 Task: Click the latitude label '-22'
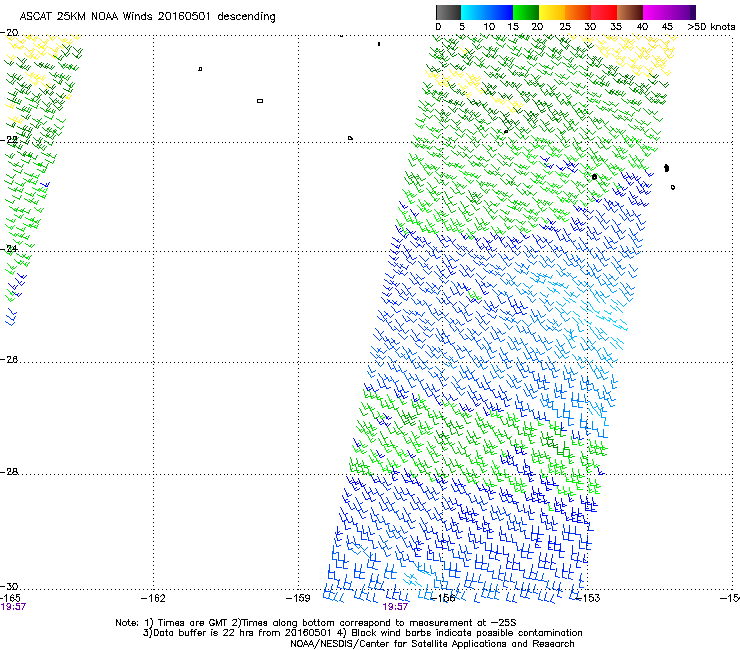point(10,140)
